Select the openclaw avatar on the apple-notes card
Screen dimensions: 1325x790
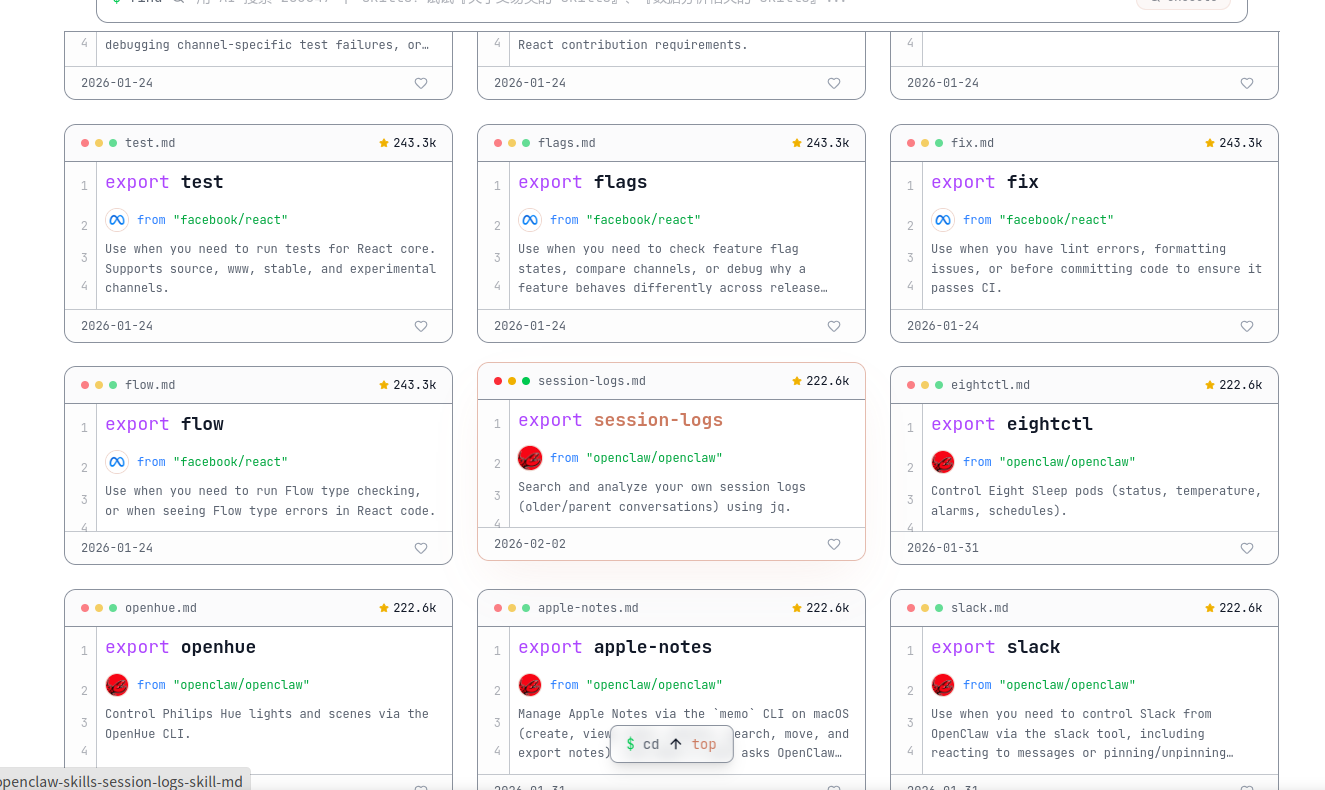530,685
